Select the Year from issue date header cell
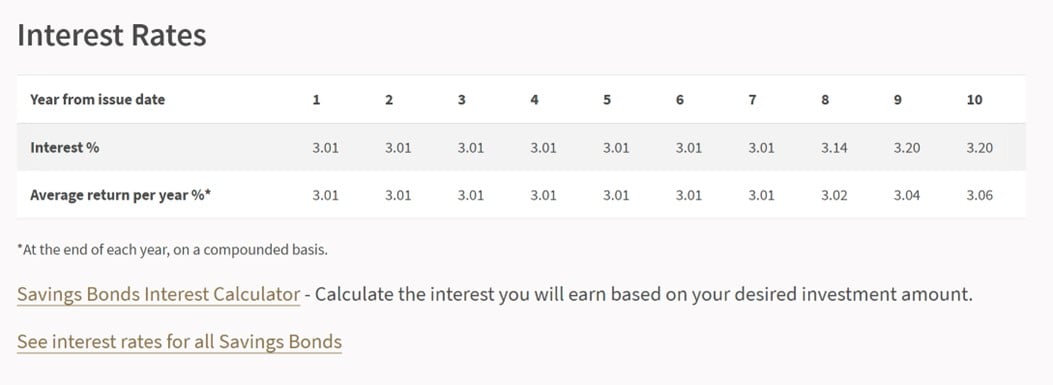 coord(97,99)
